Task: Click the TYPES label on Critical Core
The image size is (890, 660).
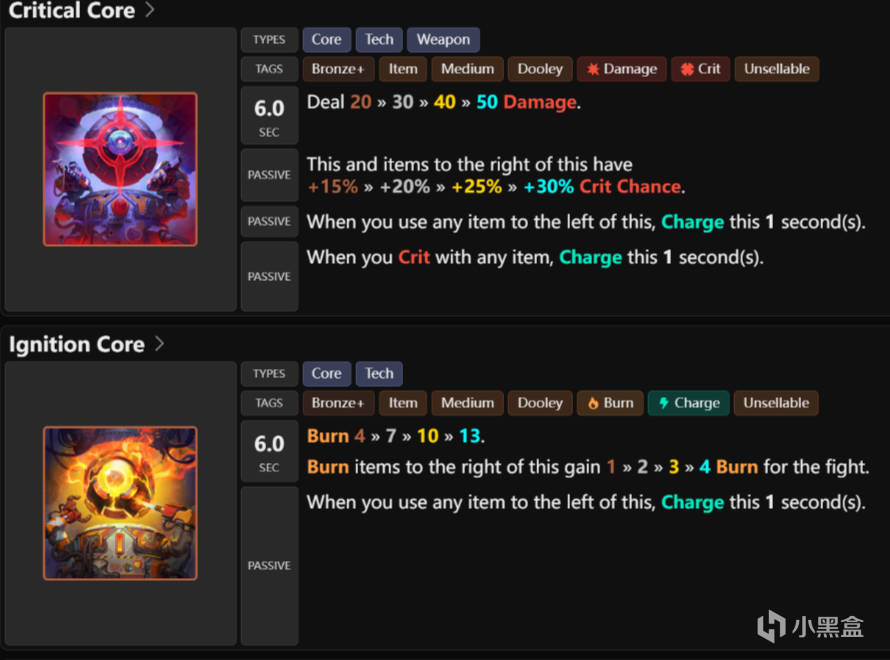Action: 270,40
